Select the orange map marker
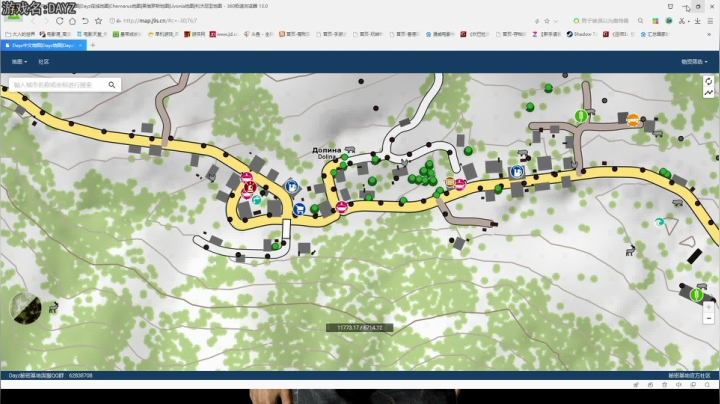The image size is (720, 404). point(633,120)
